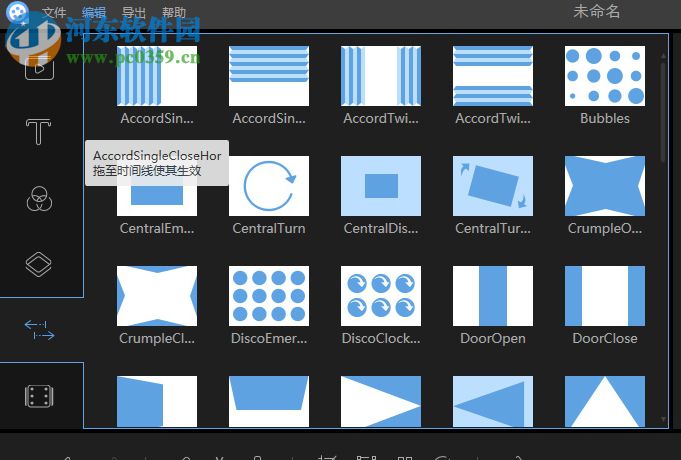The width and height of the screenshot is (681, 460).
Task: Select the AccordSin... transition with horizontal stripes
Action: tap(269, 76)
